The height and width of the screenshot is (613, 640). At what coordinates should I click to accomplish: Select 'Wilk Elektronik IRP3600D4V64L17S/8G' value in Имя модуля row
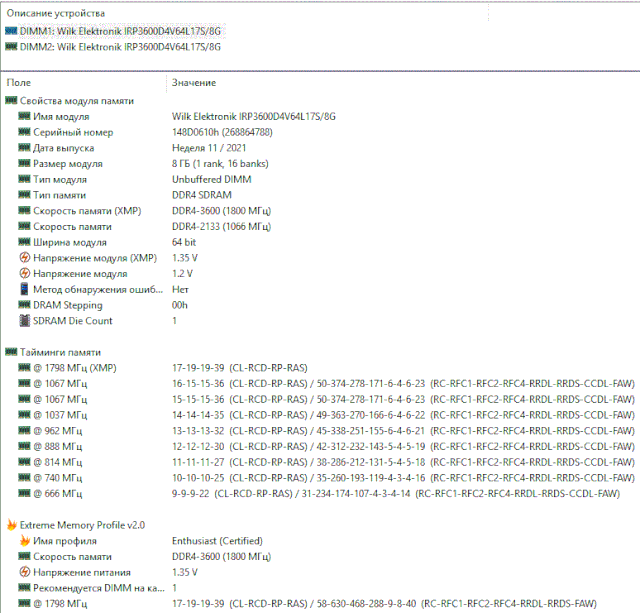(253, 117)
